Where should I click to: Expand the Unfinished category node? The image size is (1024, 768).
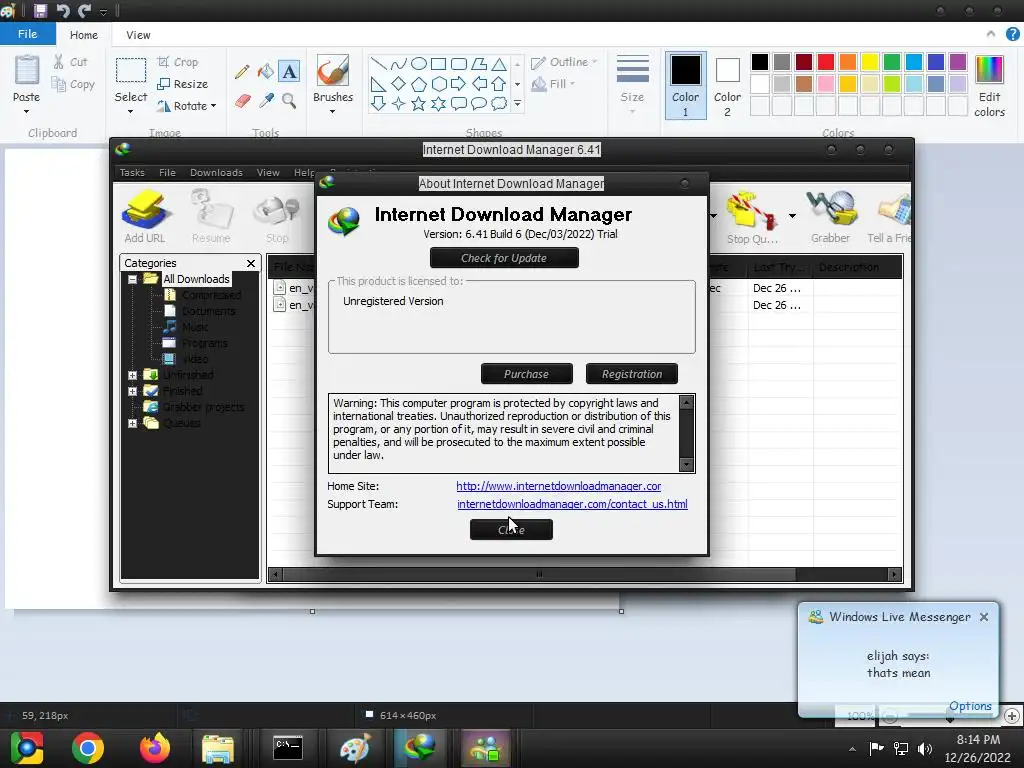click(133, 376)
